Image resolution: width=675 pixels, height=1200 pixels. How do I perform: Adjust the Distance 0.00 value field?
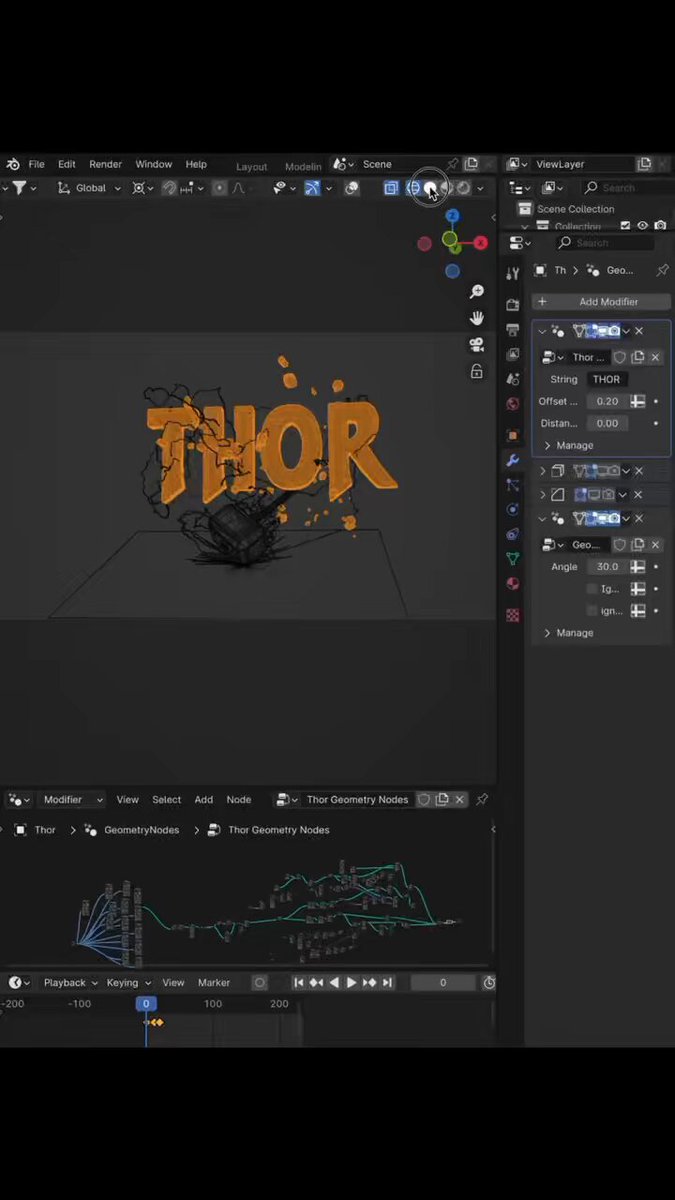pyautogui.click(x=606, y=423)
